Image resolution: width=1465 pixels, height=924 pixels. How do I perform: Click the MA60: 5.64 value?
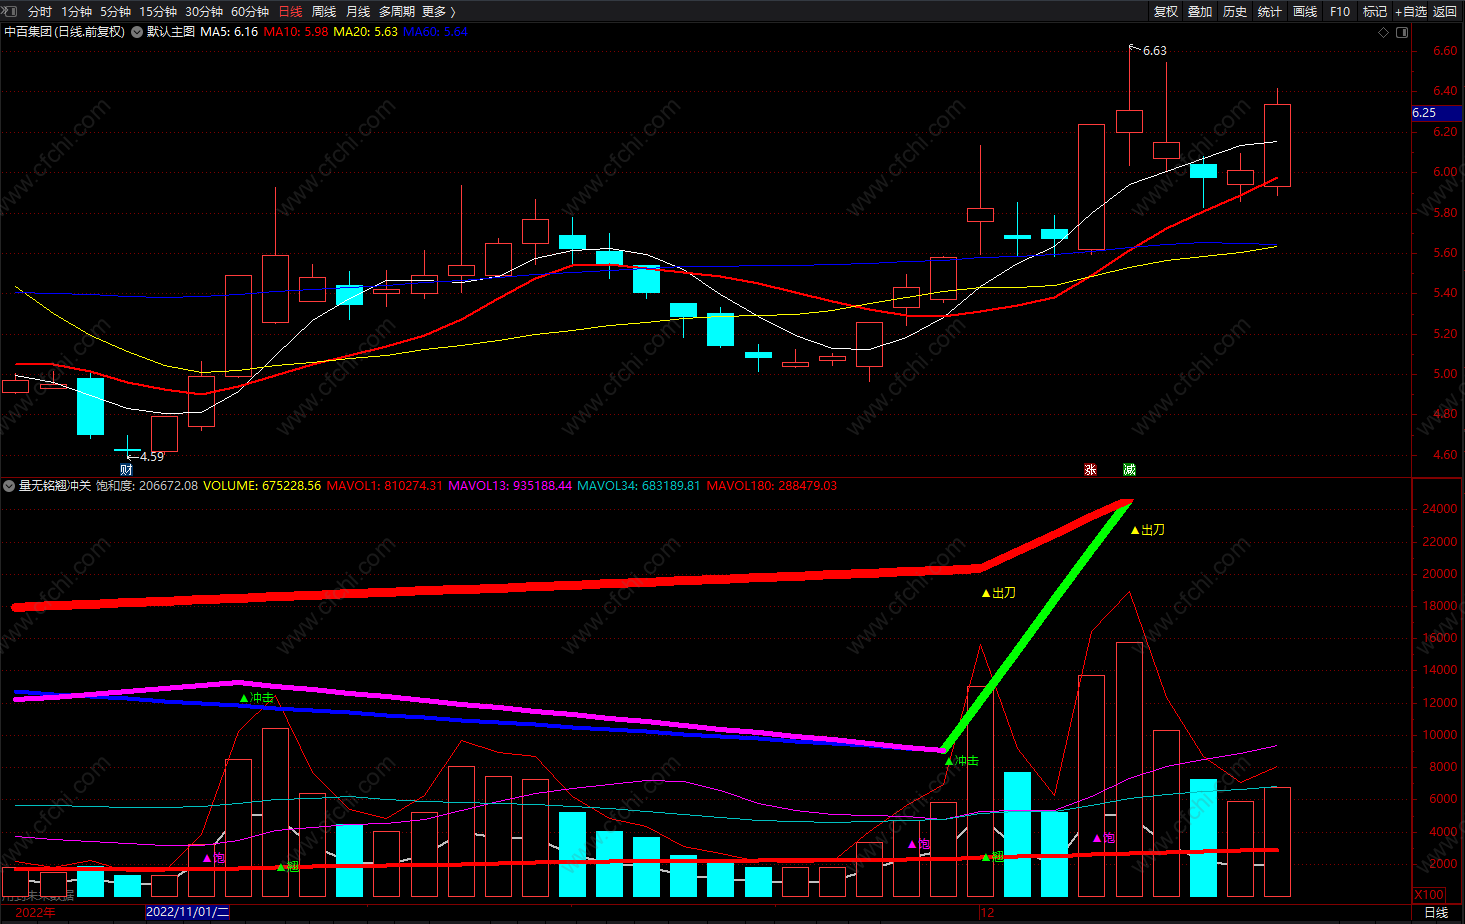(x=435, y=32)
